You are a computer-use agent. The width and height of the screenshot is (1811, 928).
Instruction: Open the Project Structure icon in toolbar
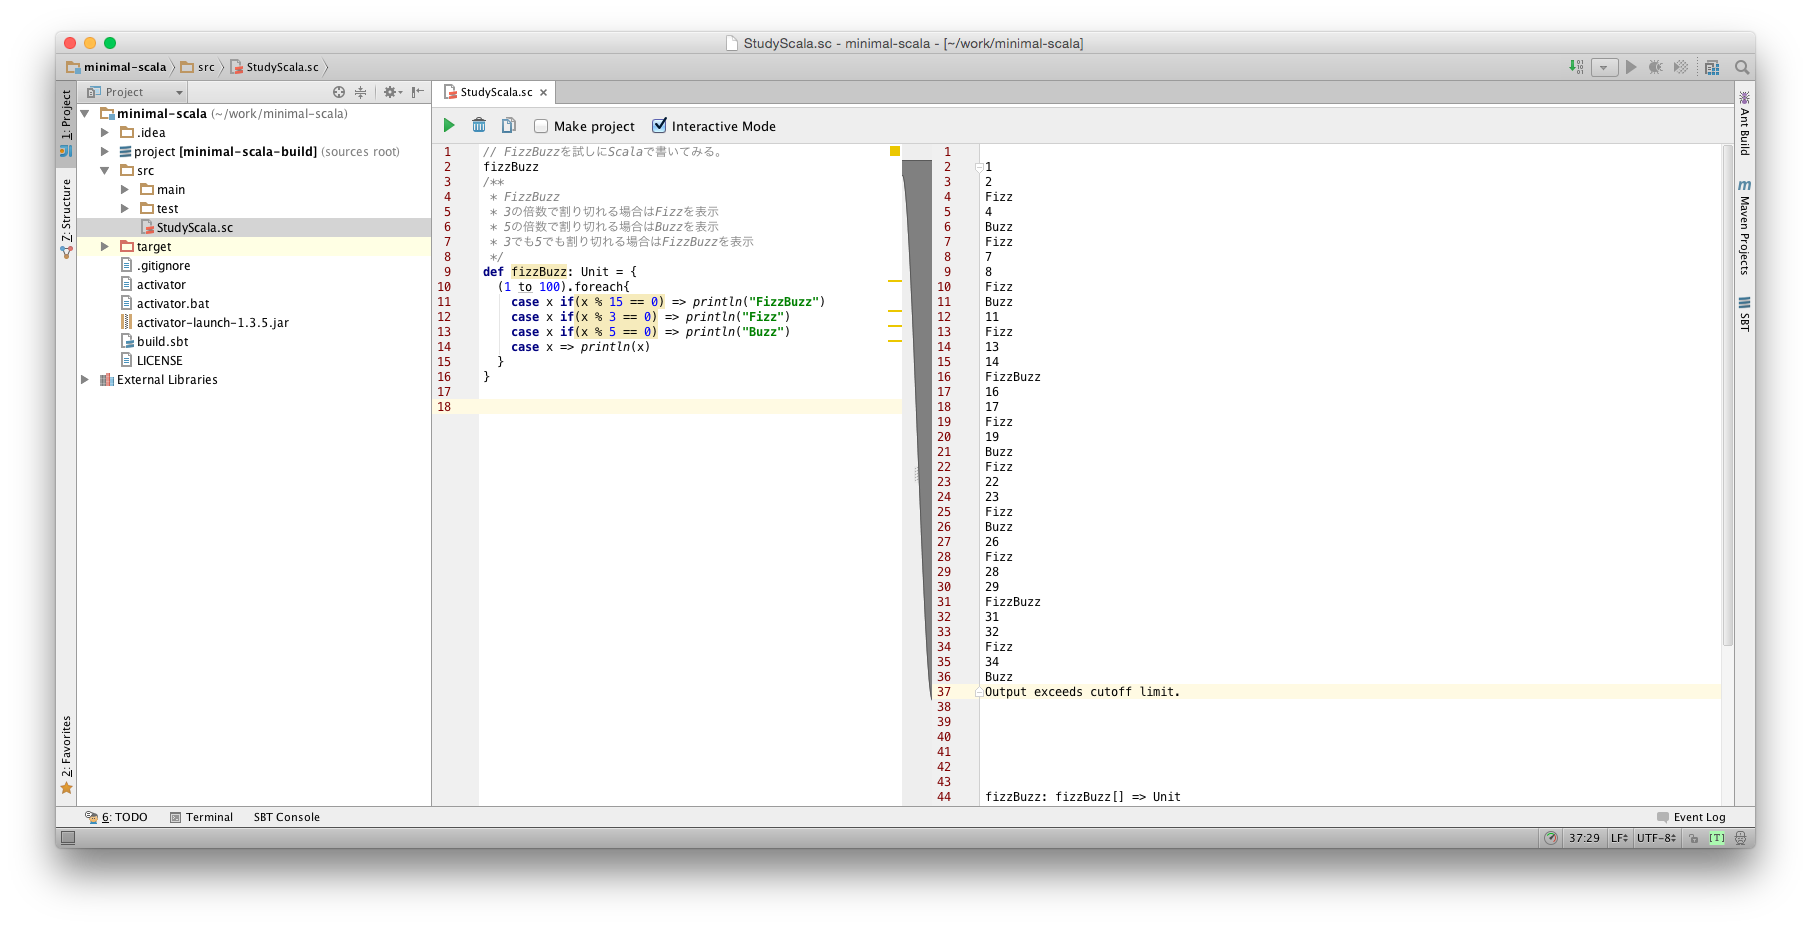1712,67
